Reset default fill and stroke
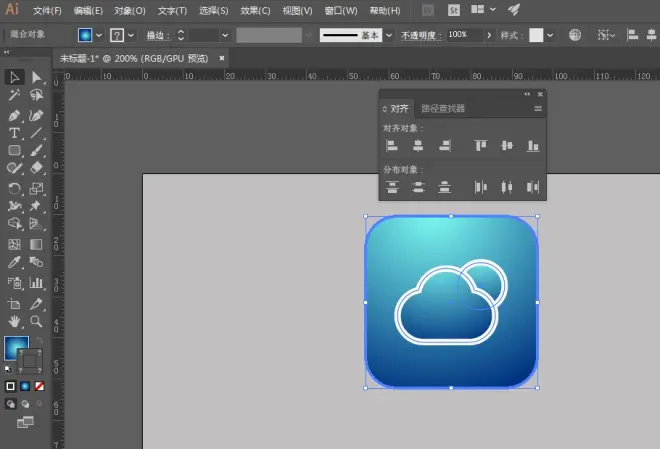660x449 pixels. (8, 369)
